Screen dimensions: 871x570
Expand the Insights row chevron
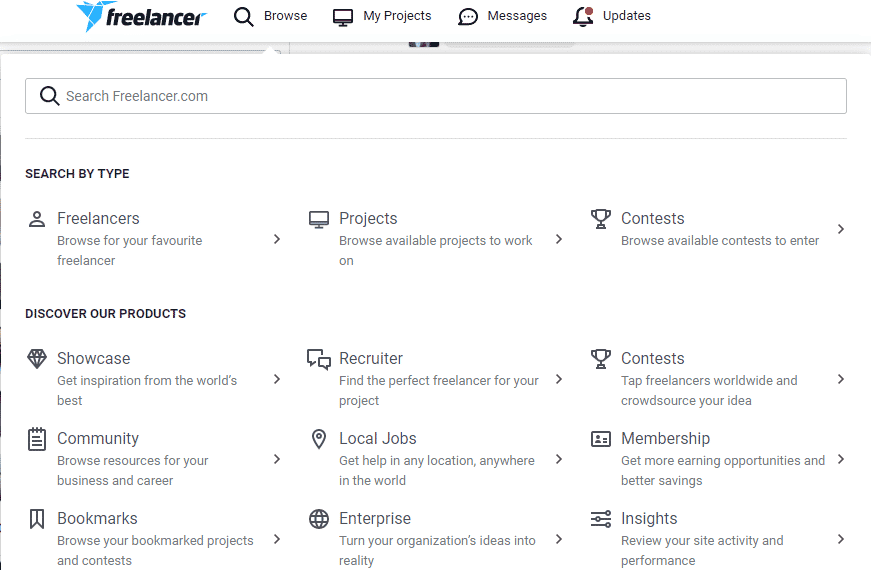pos(840,539)
